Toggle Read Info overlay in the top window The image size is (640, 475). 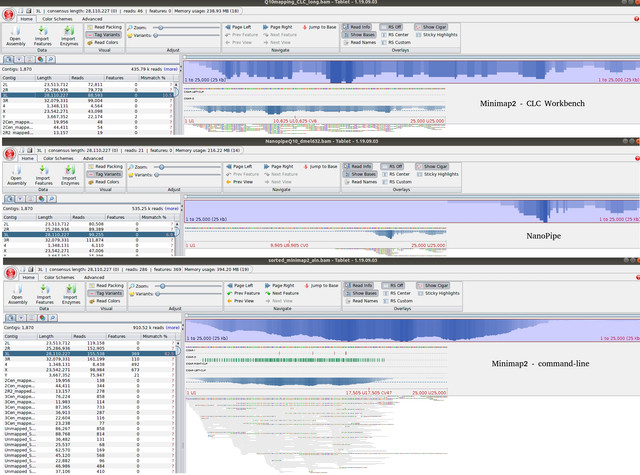[x=357, y=27]
